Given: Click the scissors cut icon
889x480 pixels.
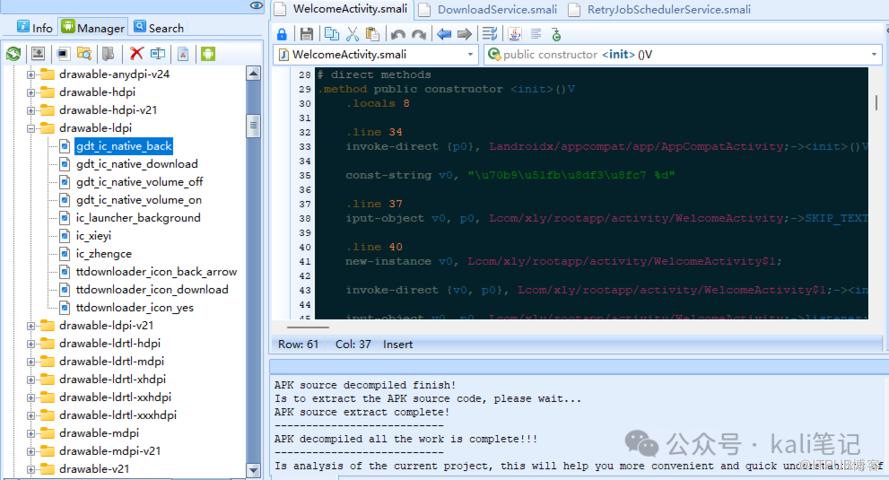Looking at the screenshot, I should click(x=352, y=34).
